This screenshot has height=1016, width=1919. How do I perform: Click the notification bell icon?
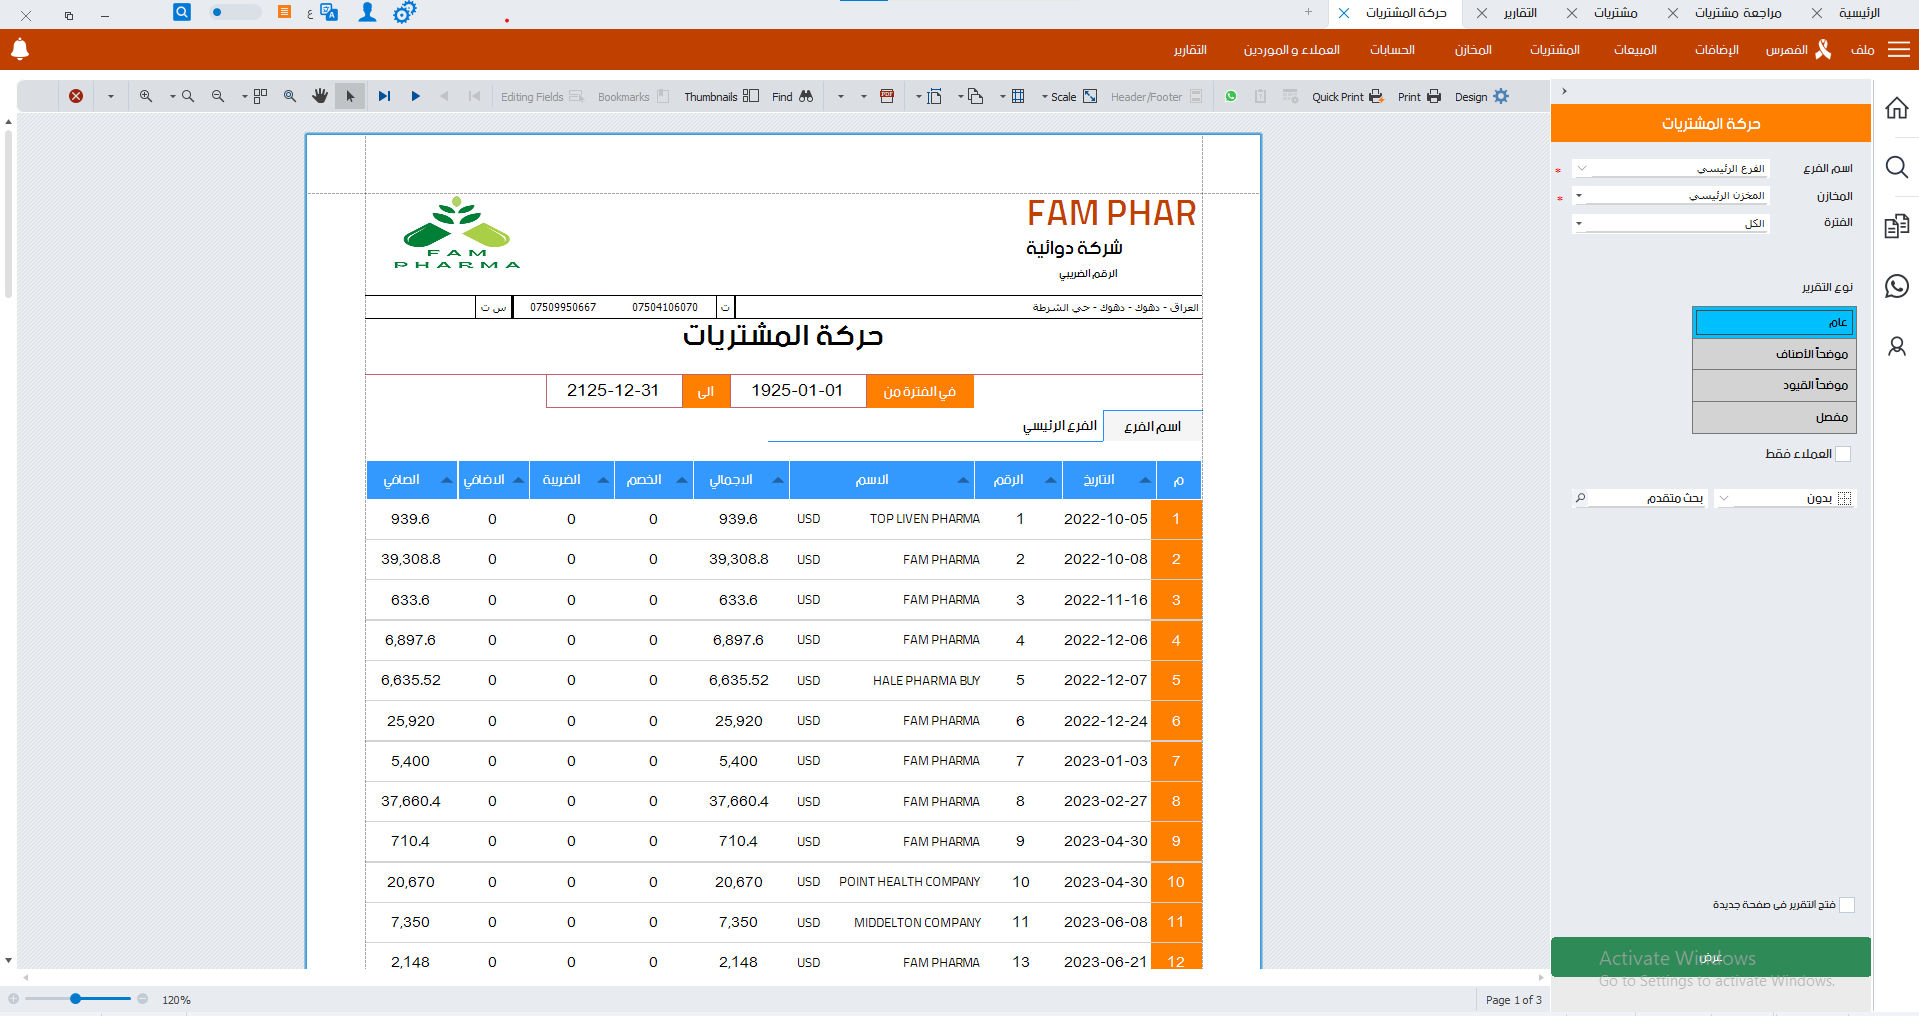(x=19, y=49)
